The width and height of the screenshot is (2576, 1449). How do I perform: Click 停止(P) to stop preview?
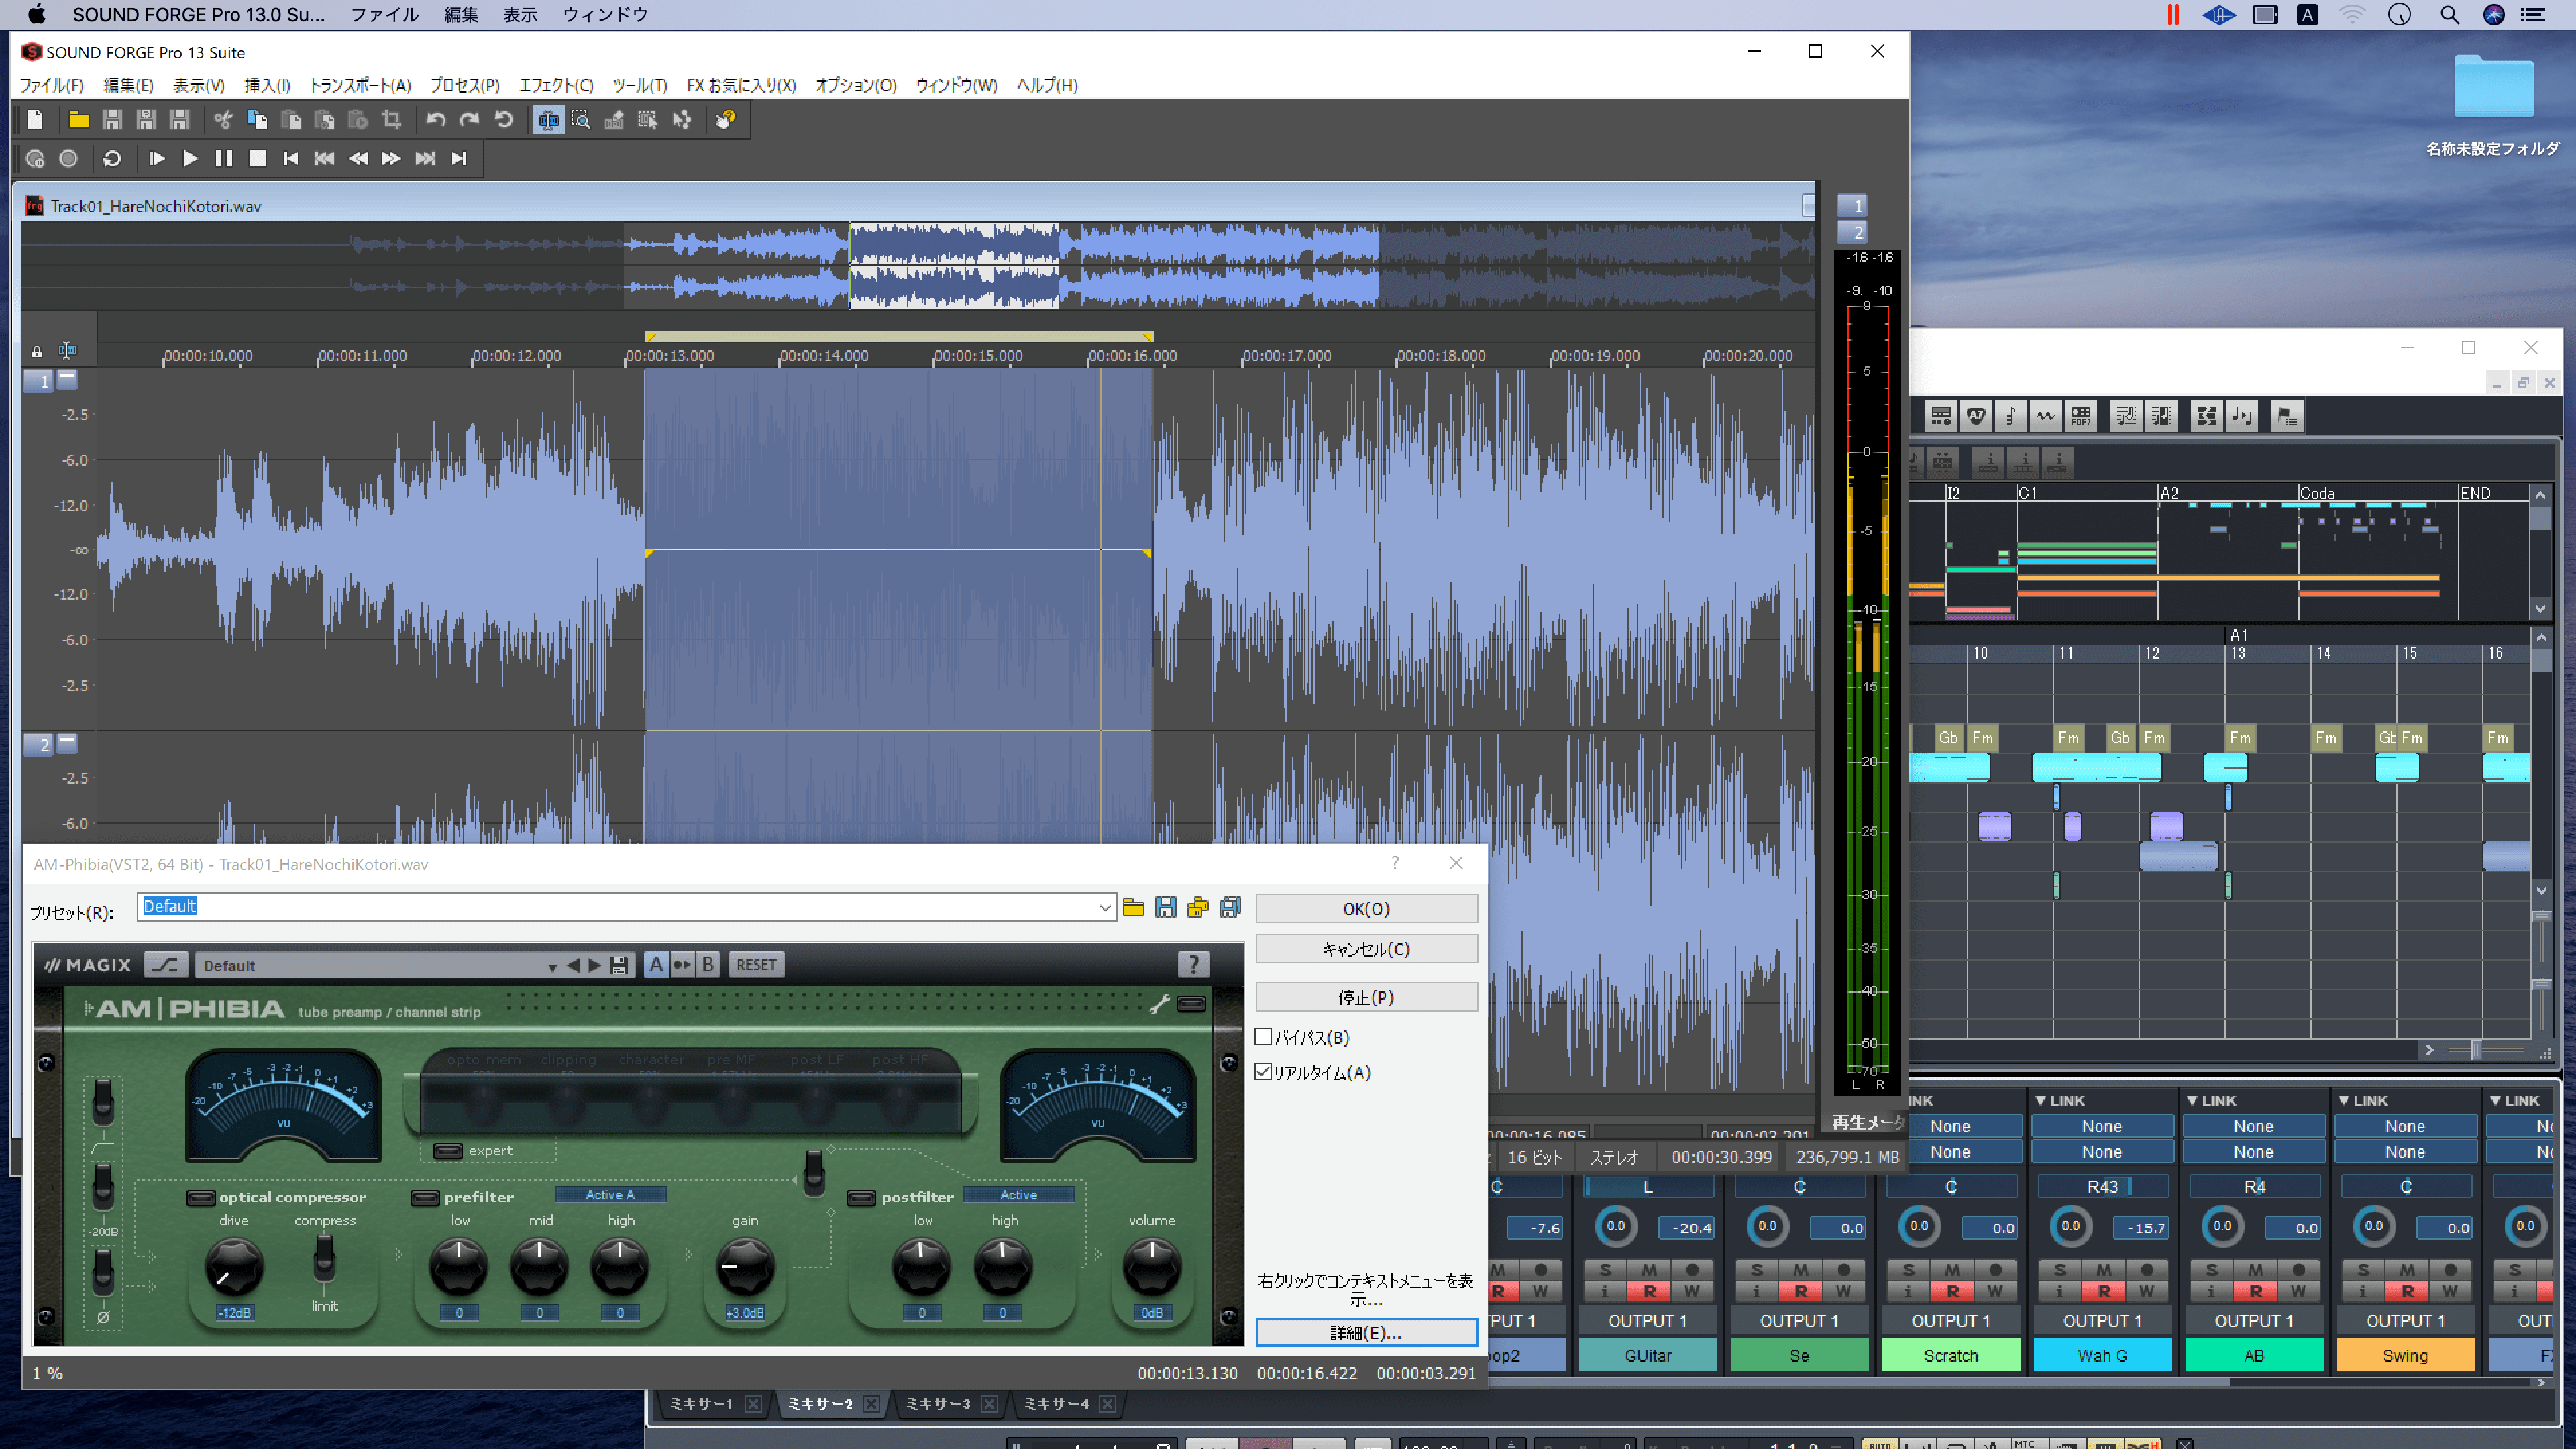tap(1366, 997)
